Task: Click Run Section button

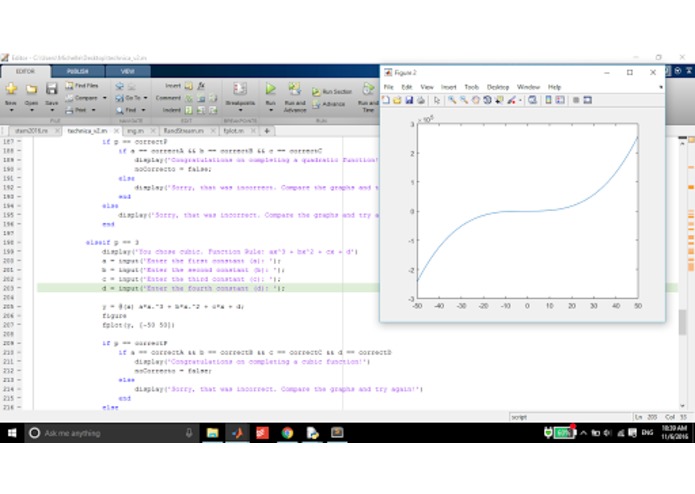Action: [x=332, y=92]
